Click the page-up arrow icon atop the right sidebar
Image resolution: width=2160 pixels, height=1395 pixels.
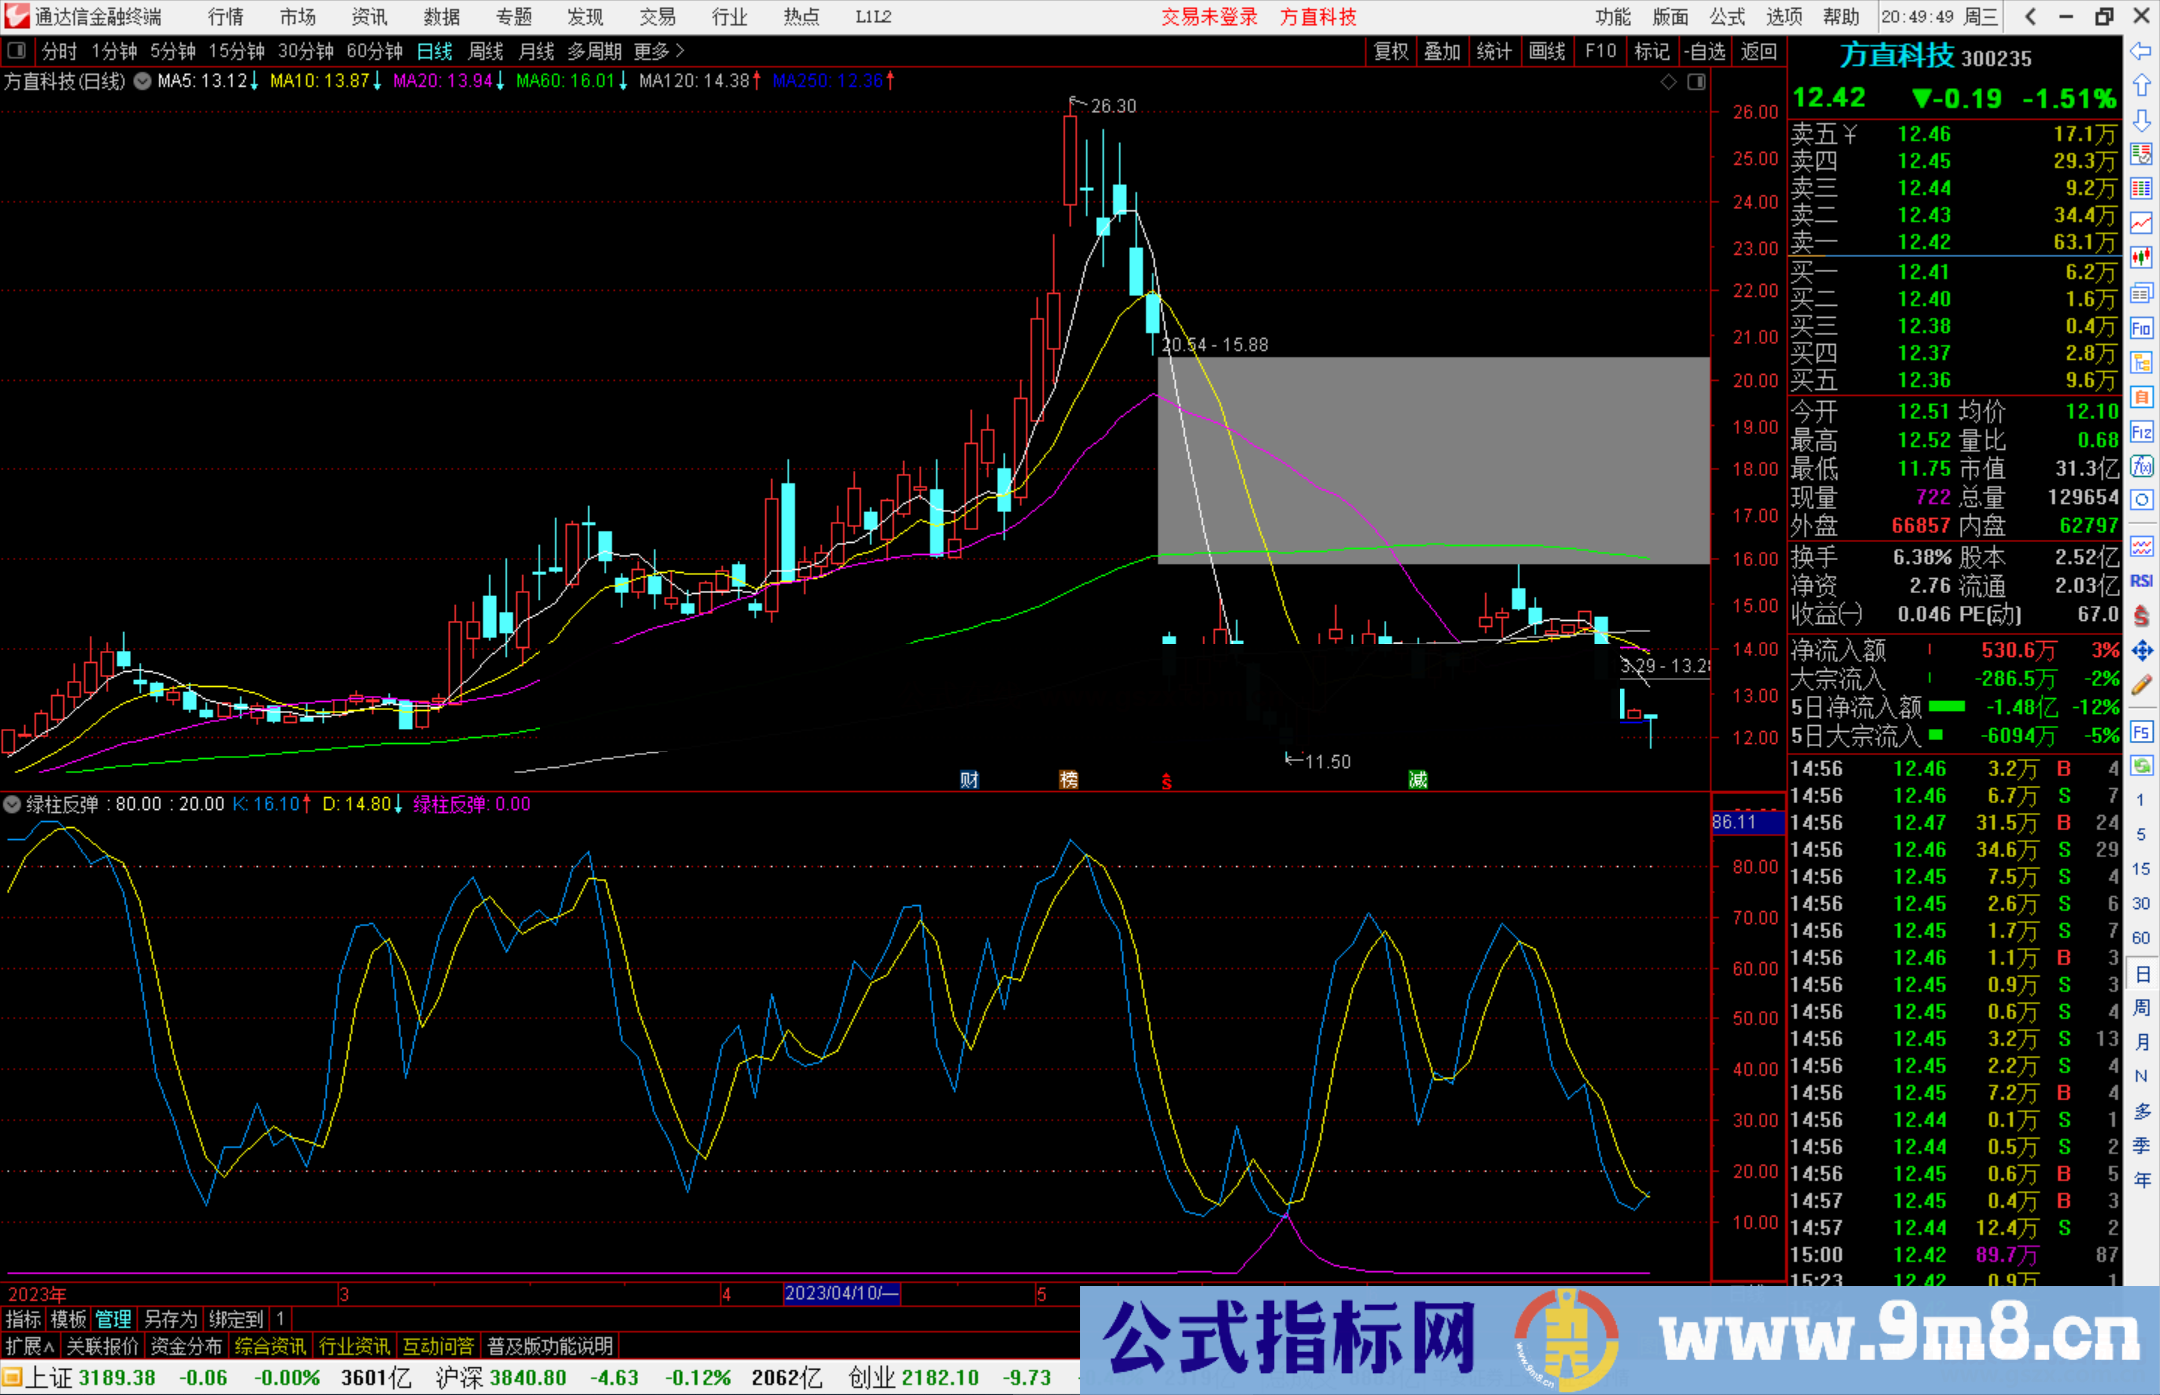pyautogui.click(x=2142, y=84)
